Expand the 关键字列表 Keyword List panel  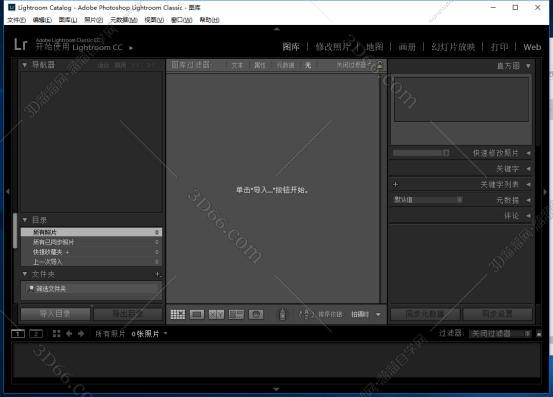click(x=528, y=184)
